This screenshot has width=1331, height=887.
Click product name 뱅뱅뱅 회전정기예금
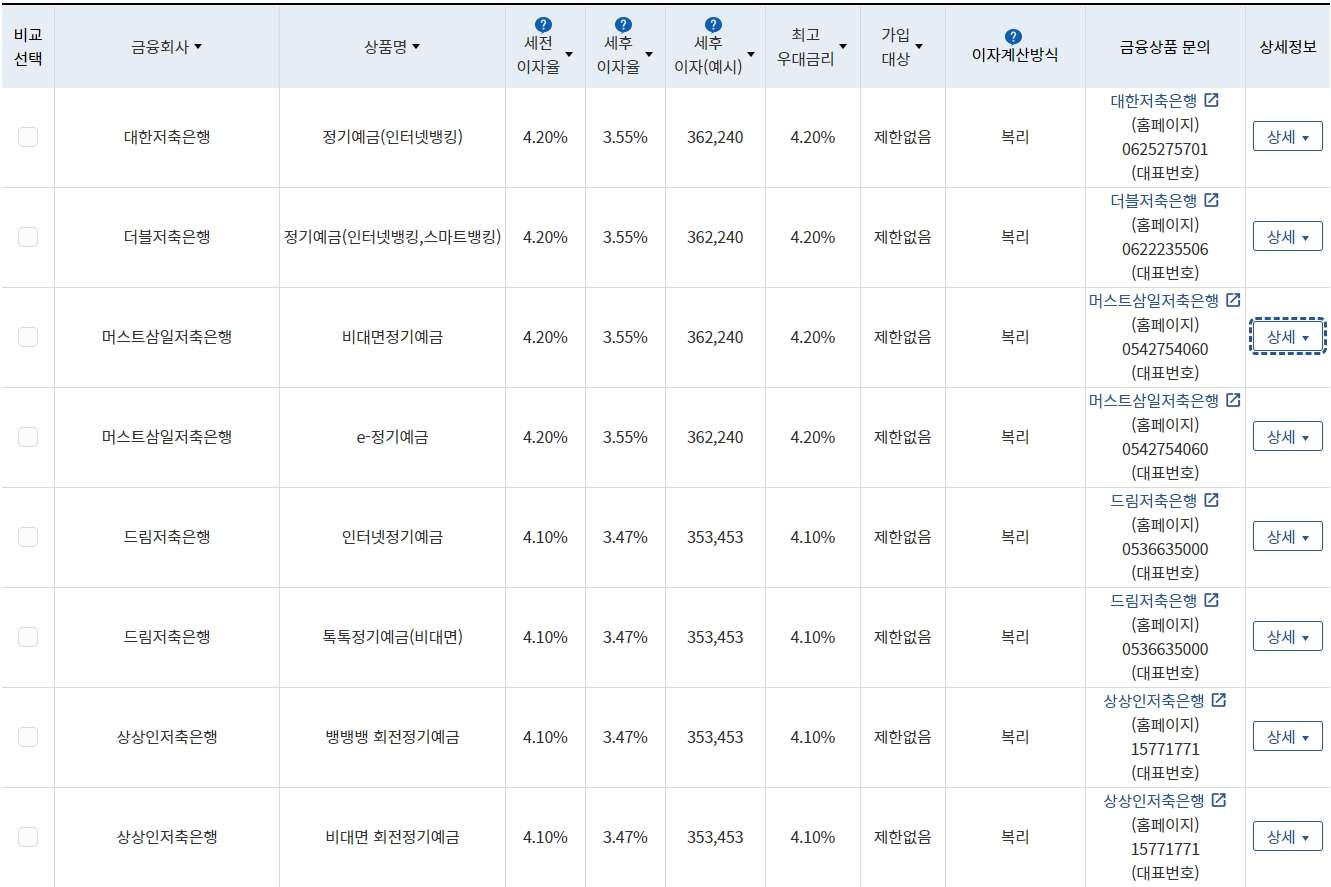392,737
